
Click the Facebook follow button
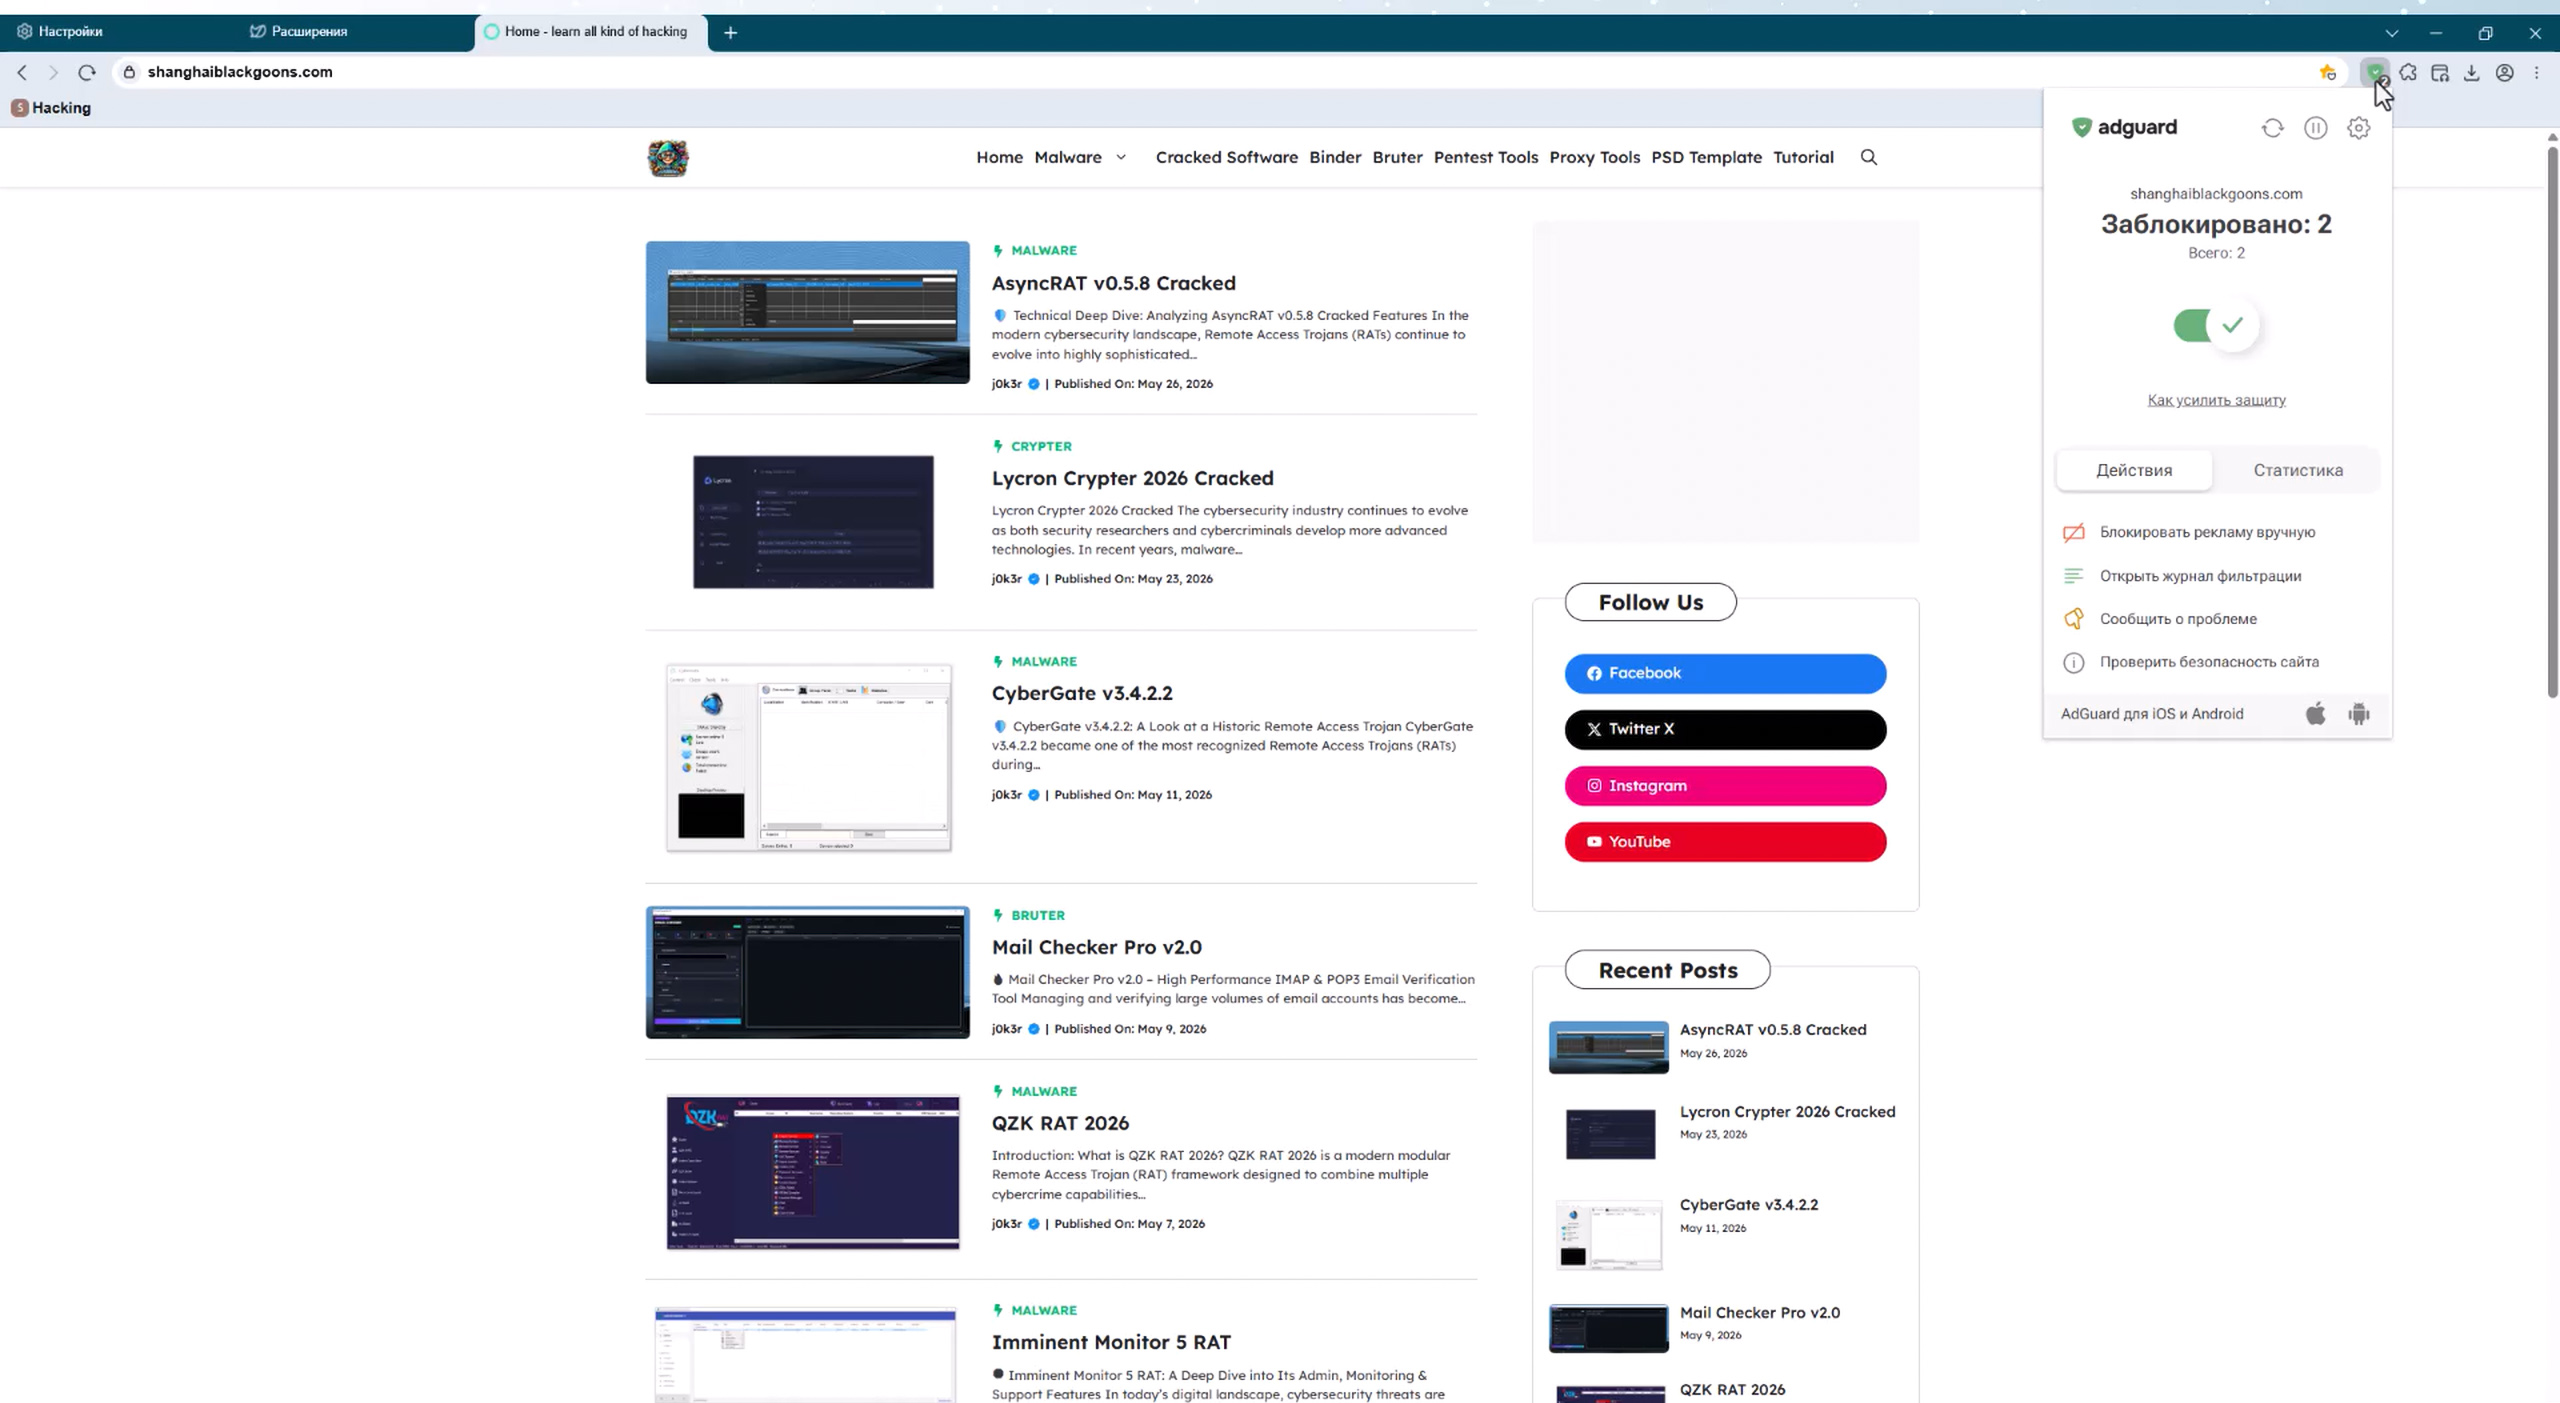point(1725,673)
